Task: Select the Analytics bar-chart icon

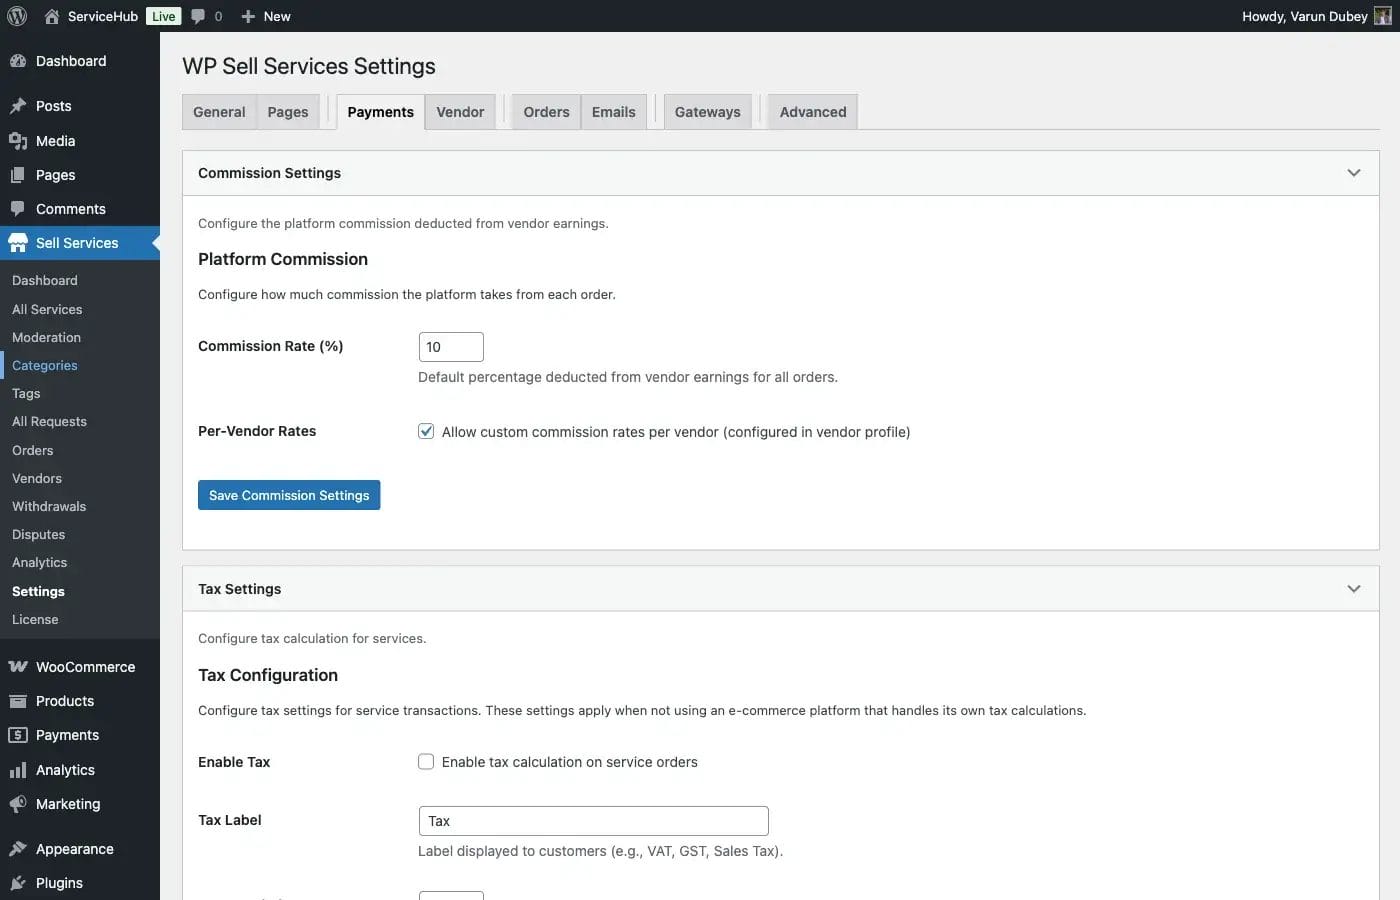Action: click(x=18, y=769)
